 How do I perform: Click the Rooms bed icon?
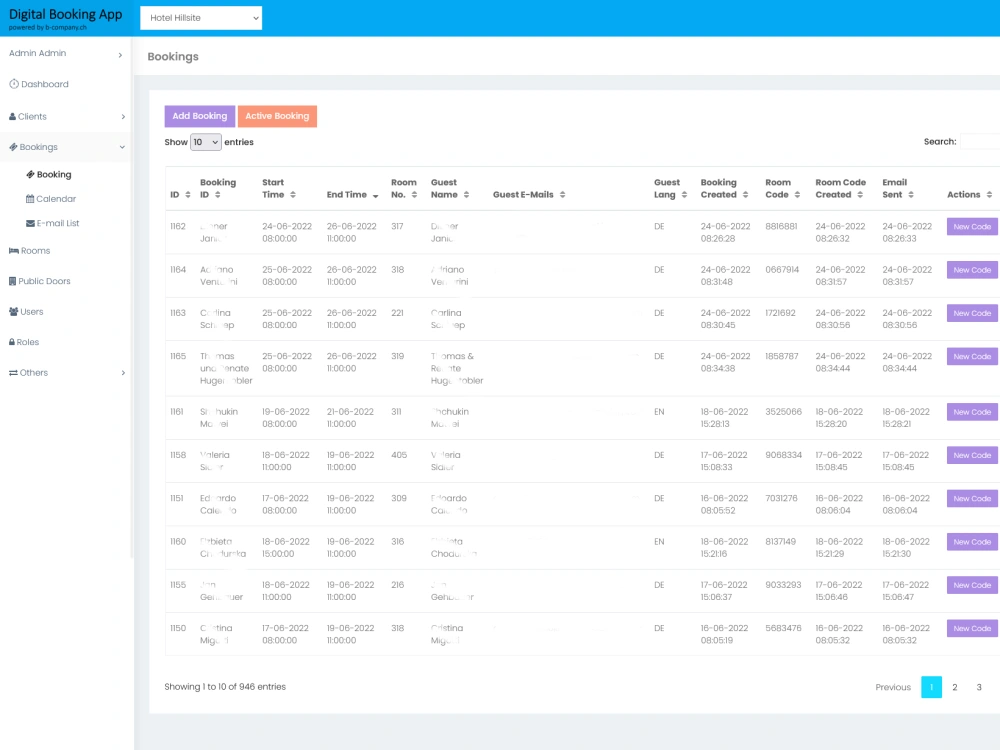coord(13,251)
